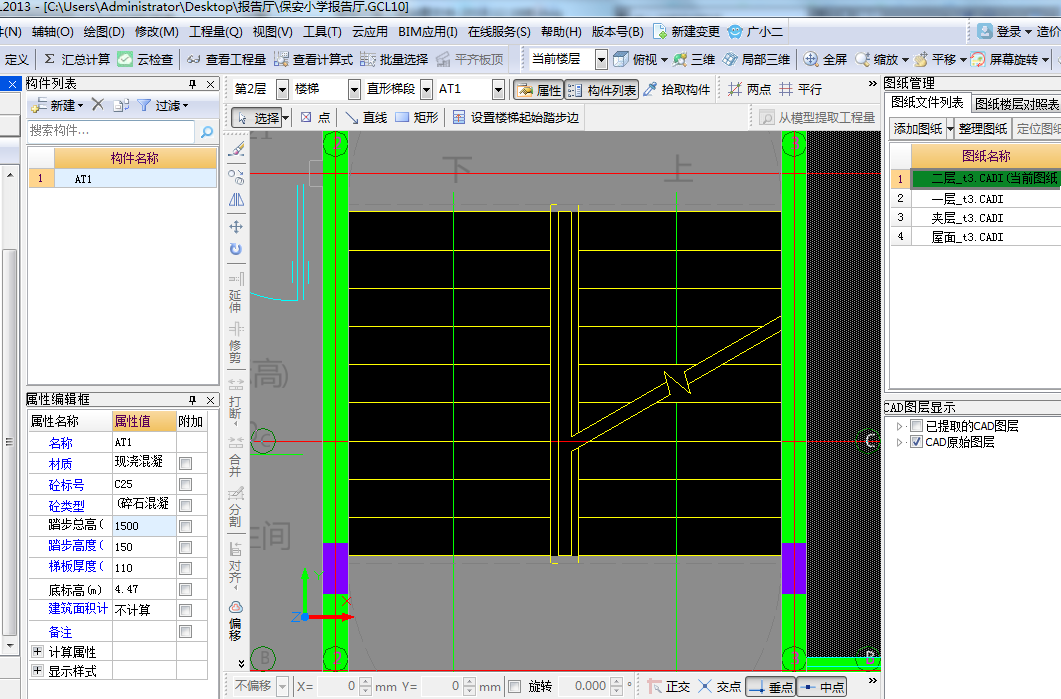Uncheck CAD原始图层 checkbox
The image size is (1061, 699).
click(x=917, y=442)
